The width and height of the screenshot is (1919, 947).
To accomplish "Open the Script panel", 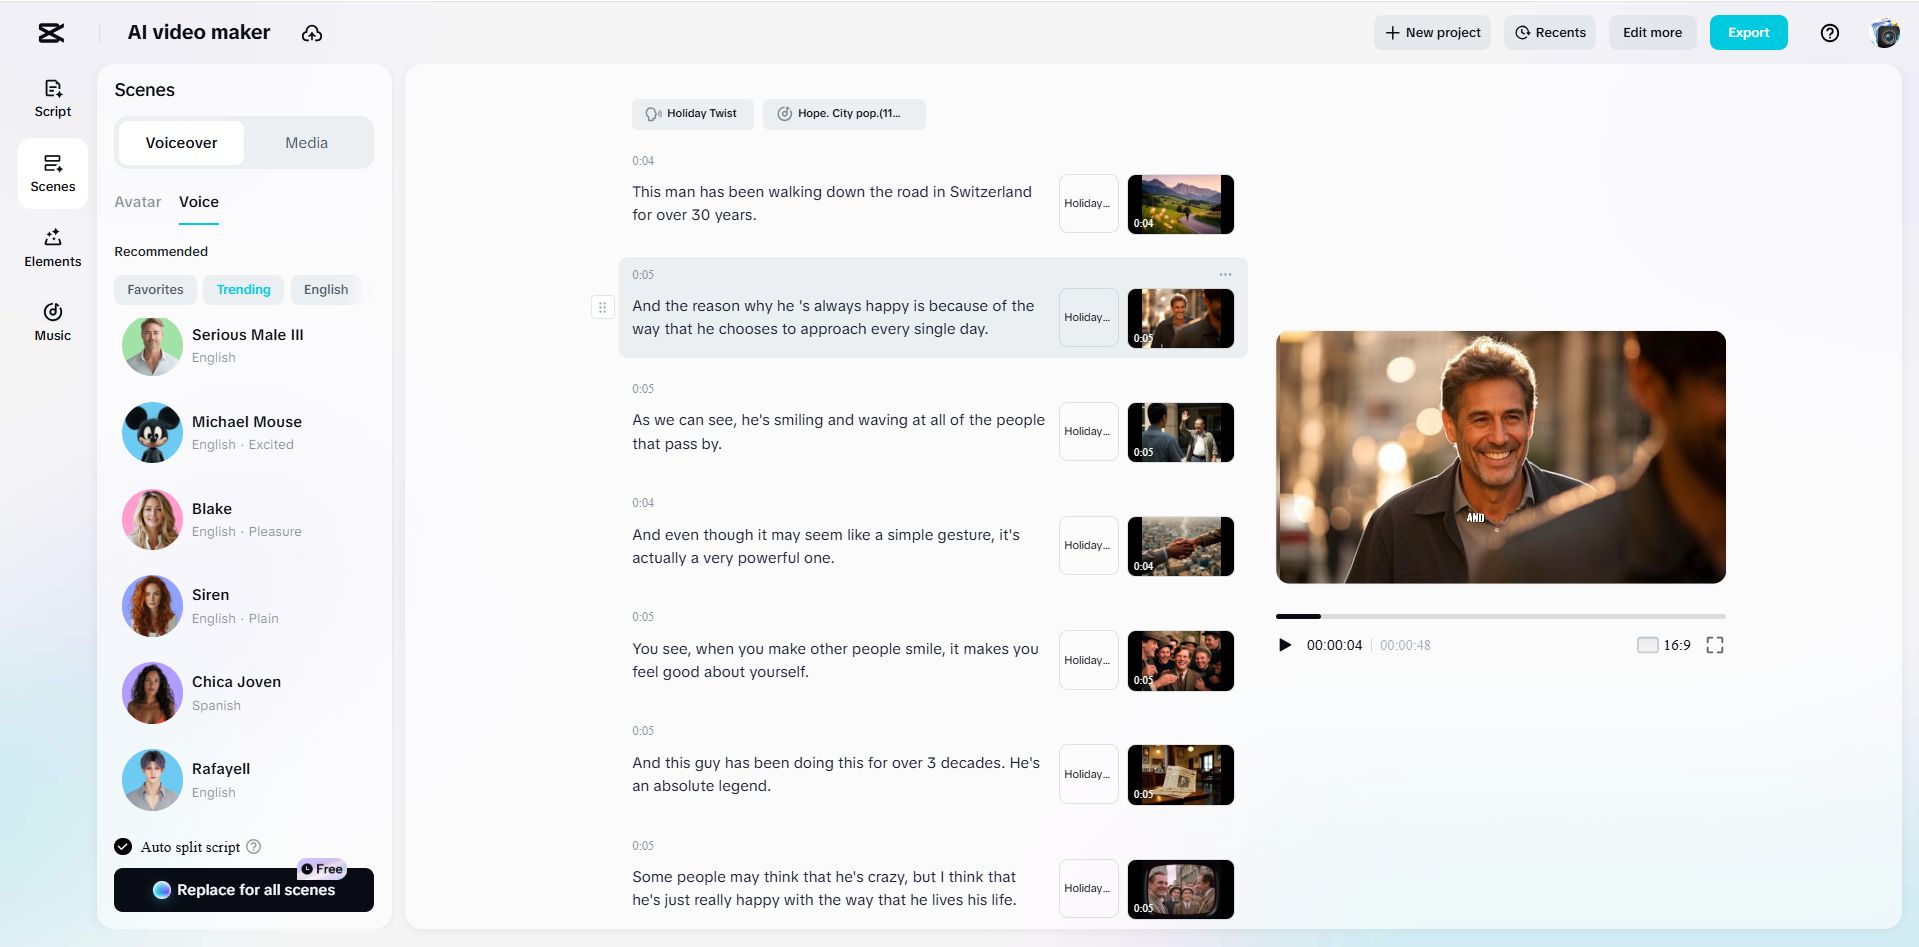I will [x=53, y=99].
